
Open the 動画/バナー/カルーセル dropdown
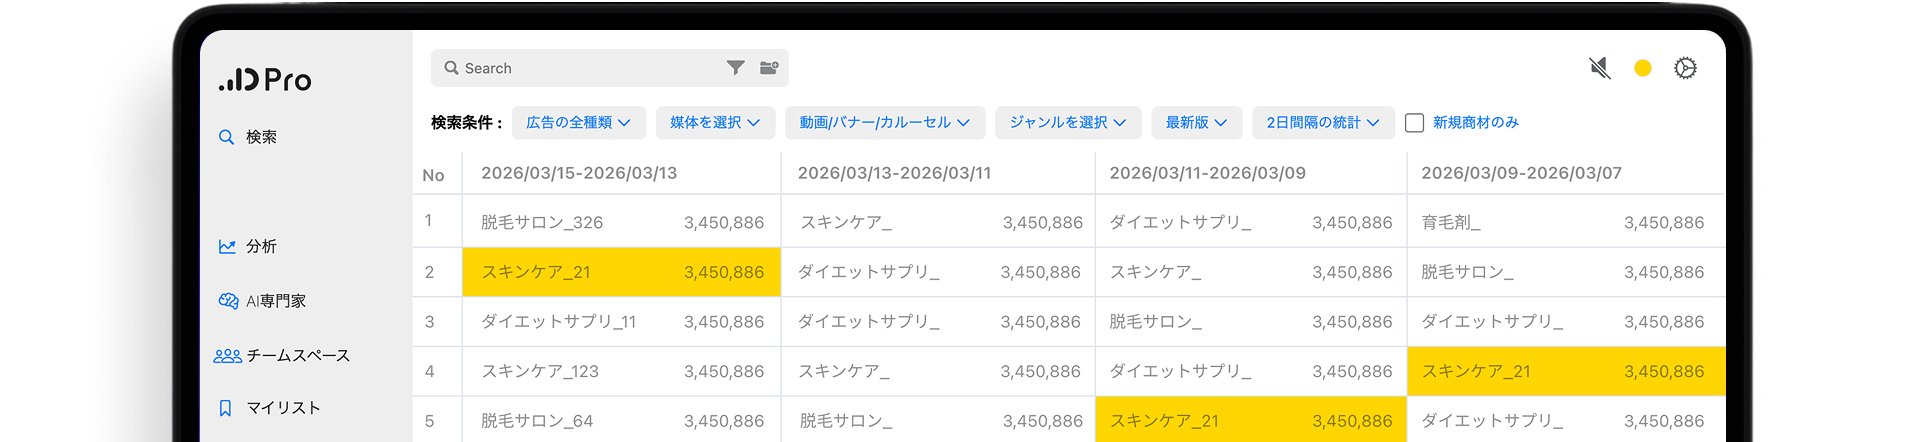[884, 123]
